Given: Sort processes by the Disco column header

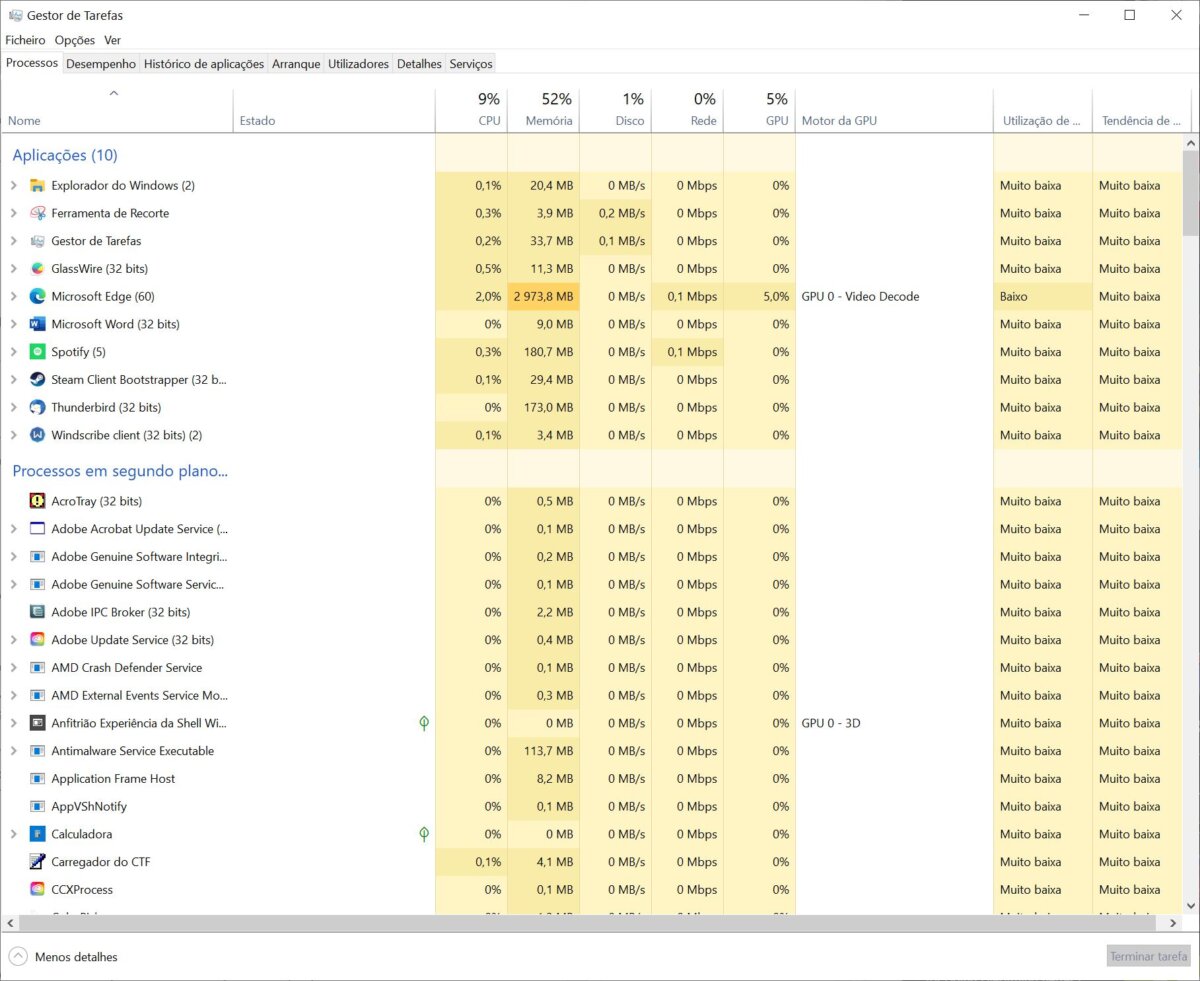Looking at the screenshot, I should [x=616, y=110].
